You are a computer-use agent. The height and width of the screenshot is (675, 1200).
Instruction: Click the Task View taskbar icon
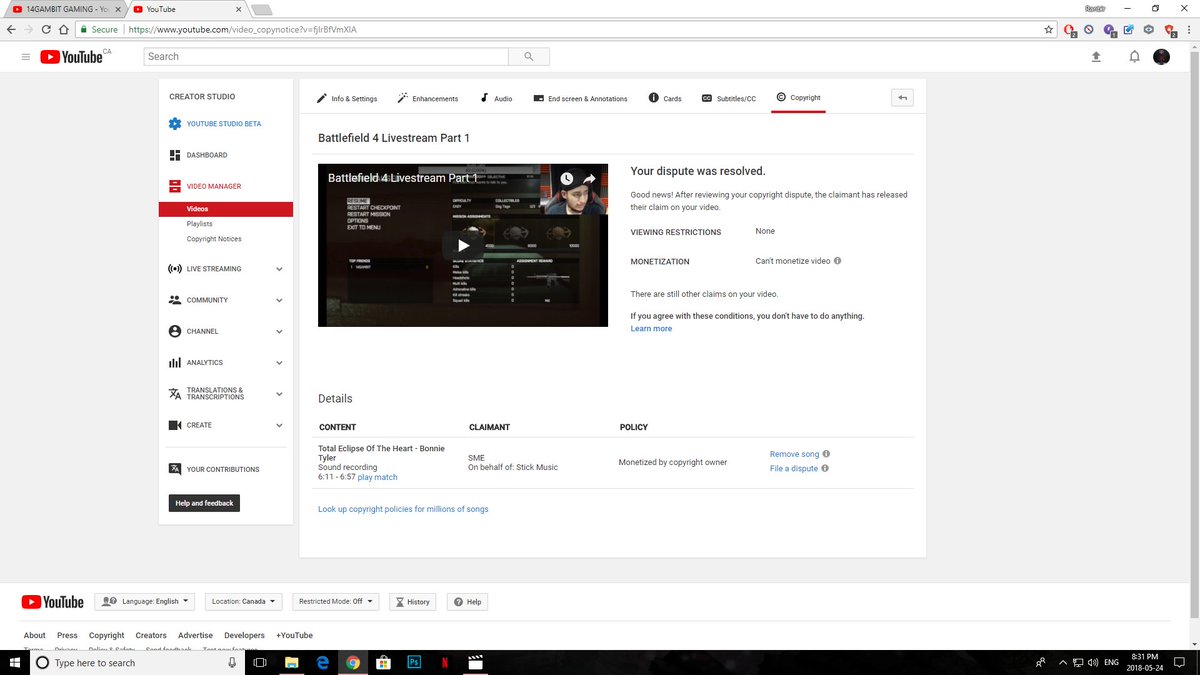(259, 662)
